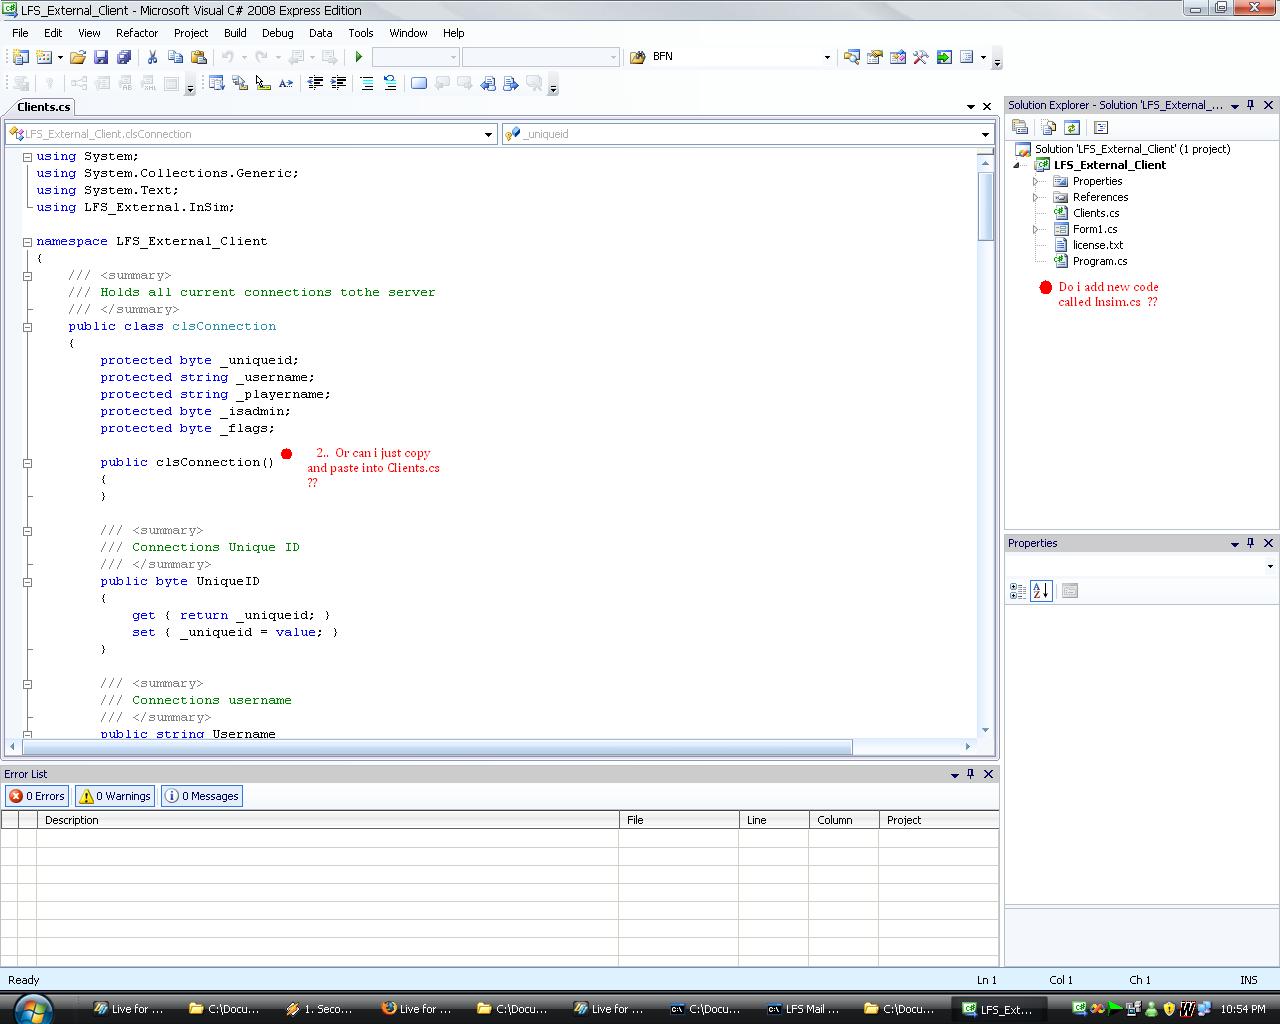The width and height of the screenshot is (1280, 1024).
Task: Toggle Alphabetical sort in Properties panel
Action: [x=1041, y=591]
